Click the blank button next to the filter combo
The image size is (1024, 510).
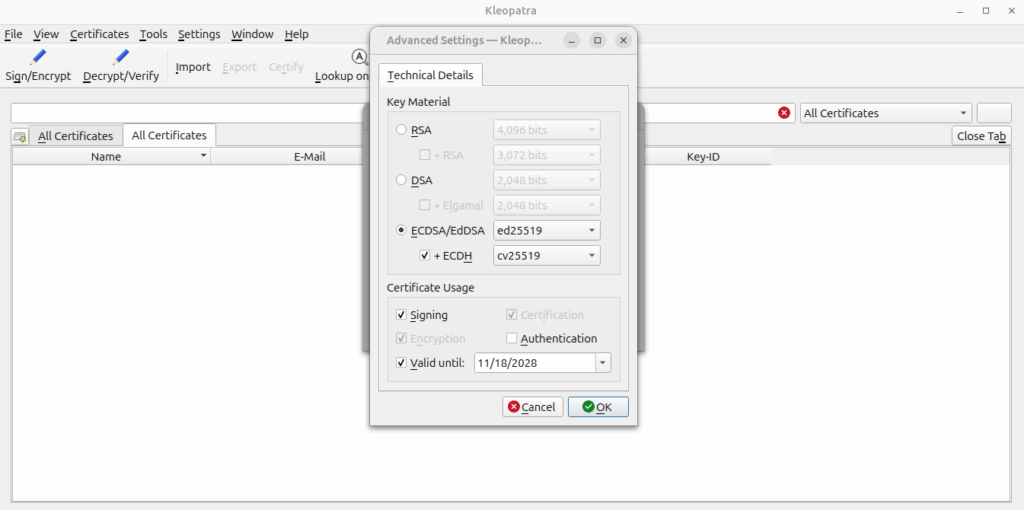[x=994, y=113]
